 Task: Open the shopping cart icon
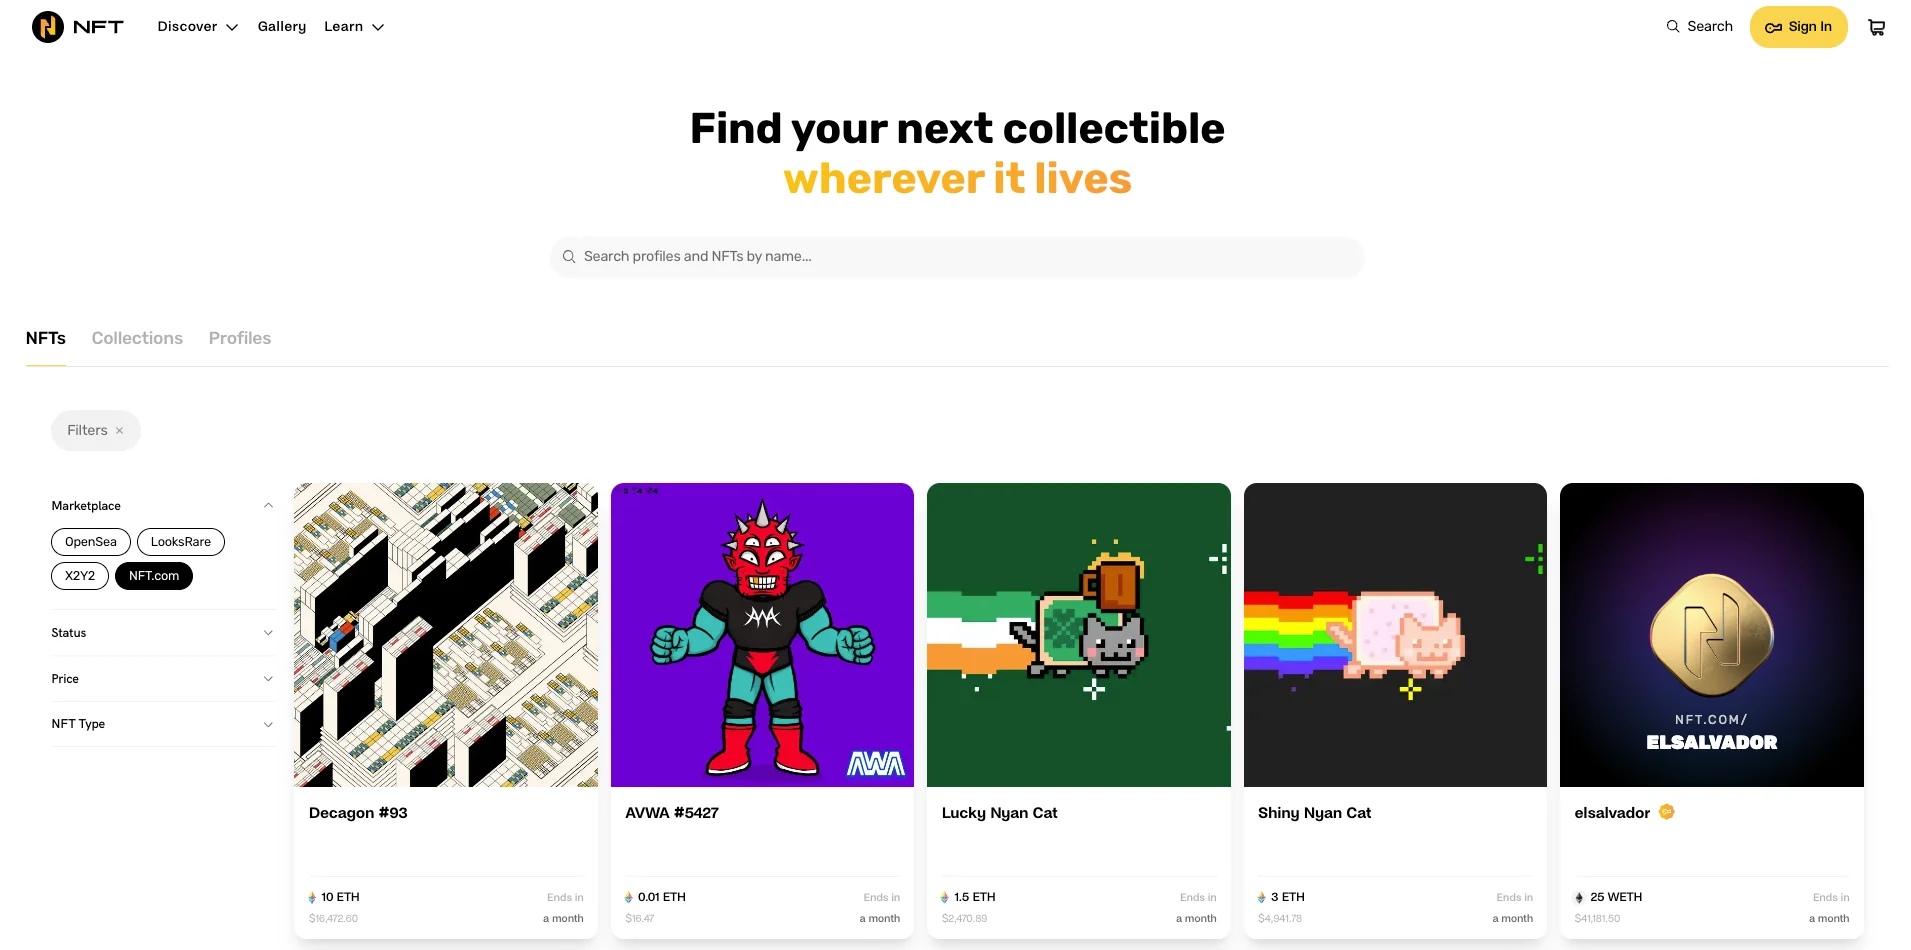coord(1876,27)
